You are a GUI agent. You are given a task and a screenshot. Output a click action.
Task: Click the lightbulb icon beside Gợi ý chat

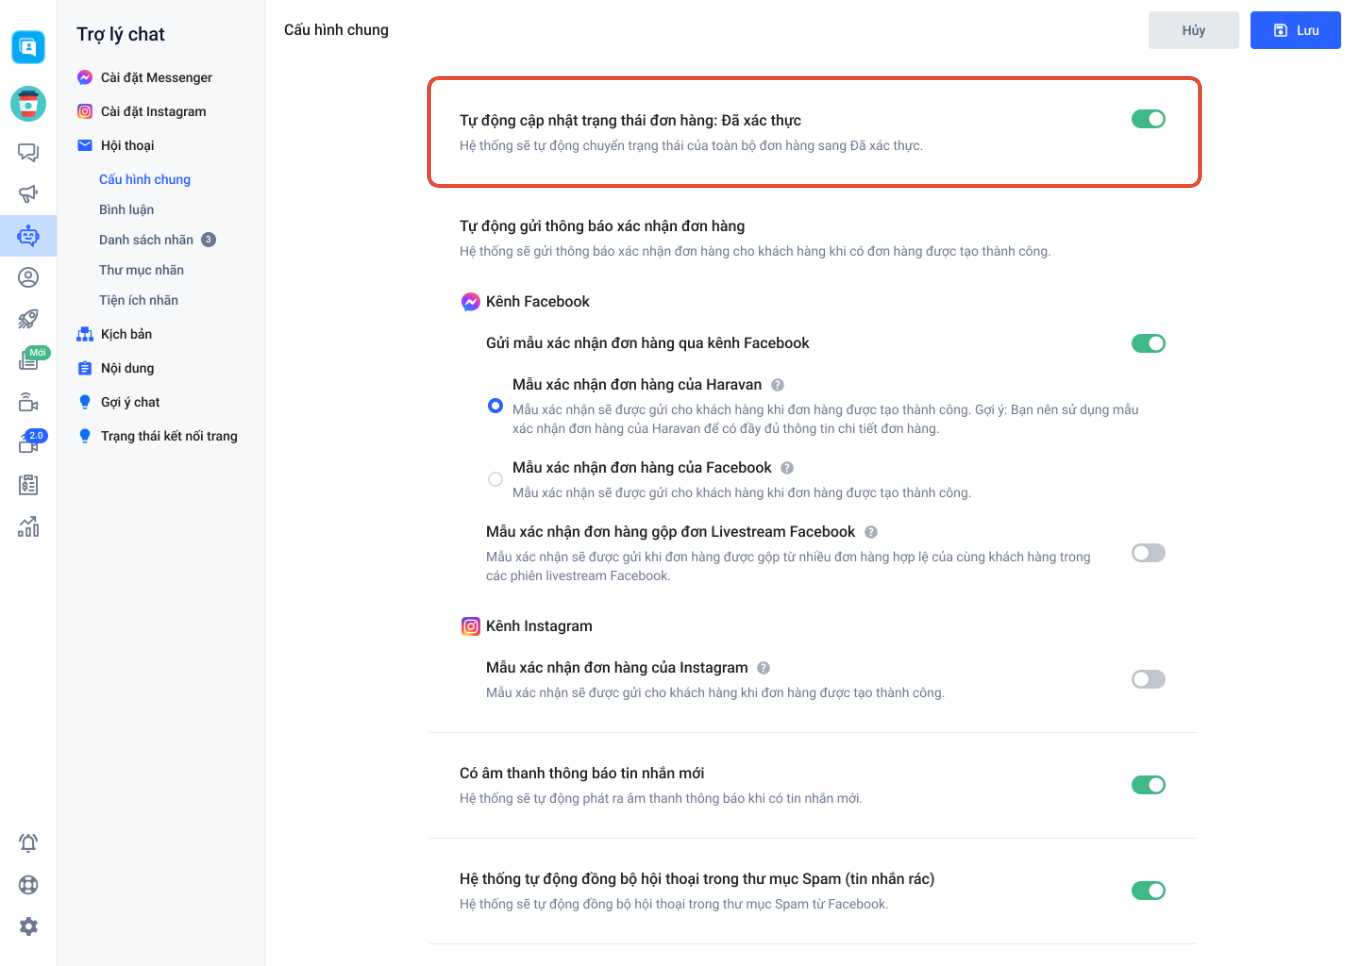(x=85, y=402)
